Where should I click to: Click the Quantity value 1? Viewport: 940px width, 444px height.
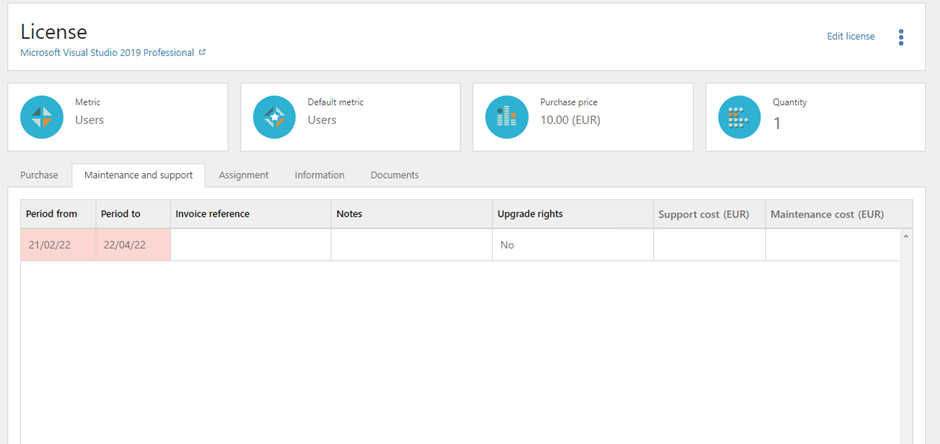pyautogui.click(x=777, y=124)
